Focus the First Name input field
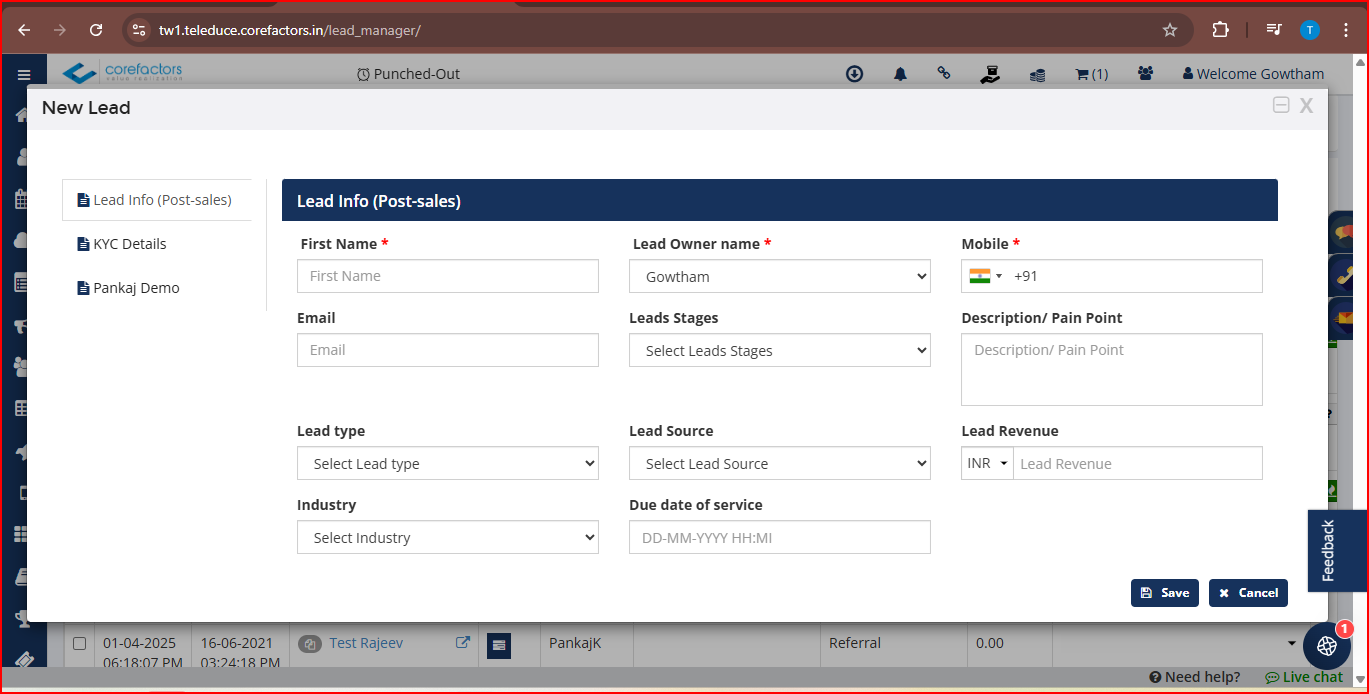The height and width of the screenshot is (694, 1369). coord(448,276)
